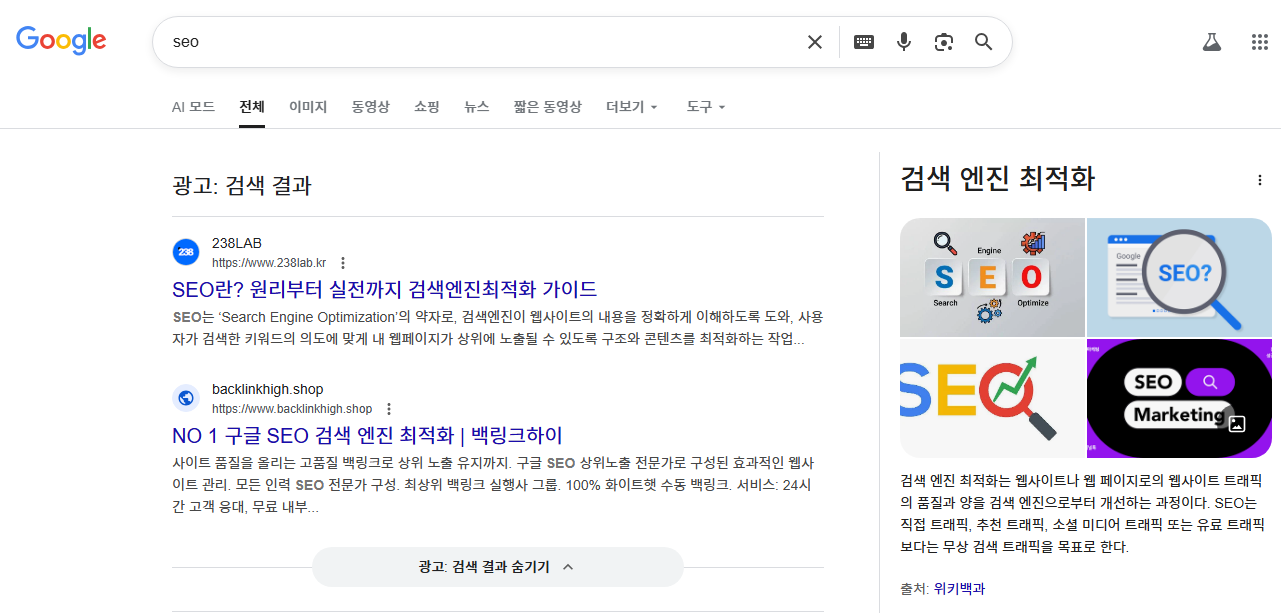Go to the 쇼핑 tab
1281x613 pixels.
tap(427, 107)
